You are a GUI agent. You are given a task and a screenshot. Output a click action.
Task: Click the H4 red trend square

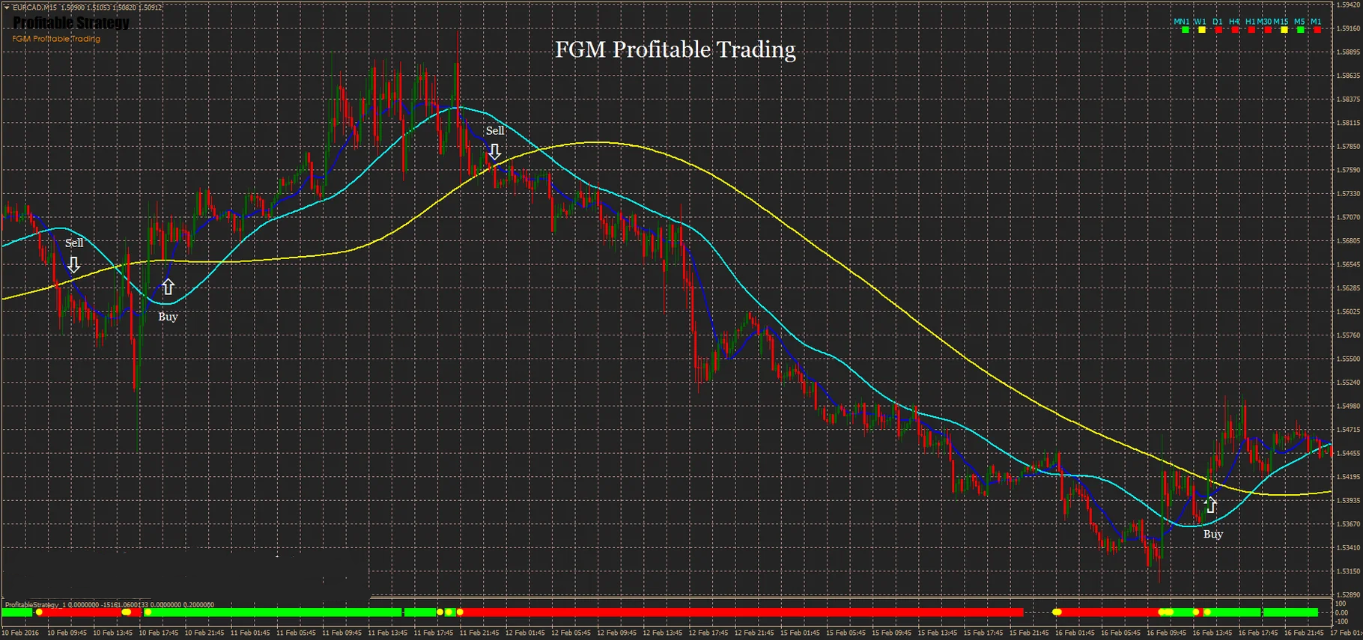point(1235,30)
